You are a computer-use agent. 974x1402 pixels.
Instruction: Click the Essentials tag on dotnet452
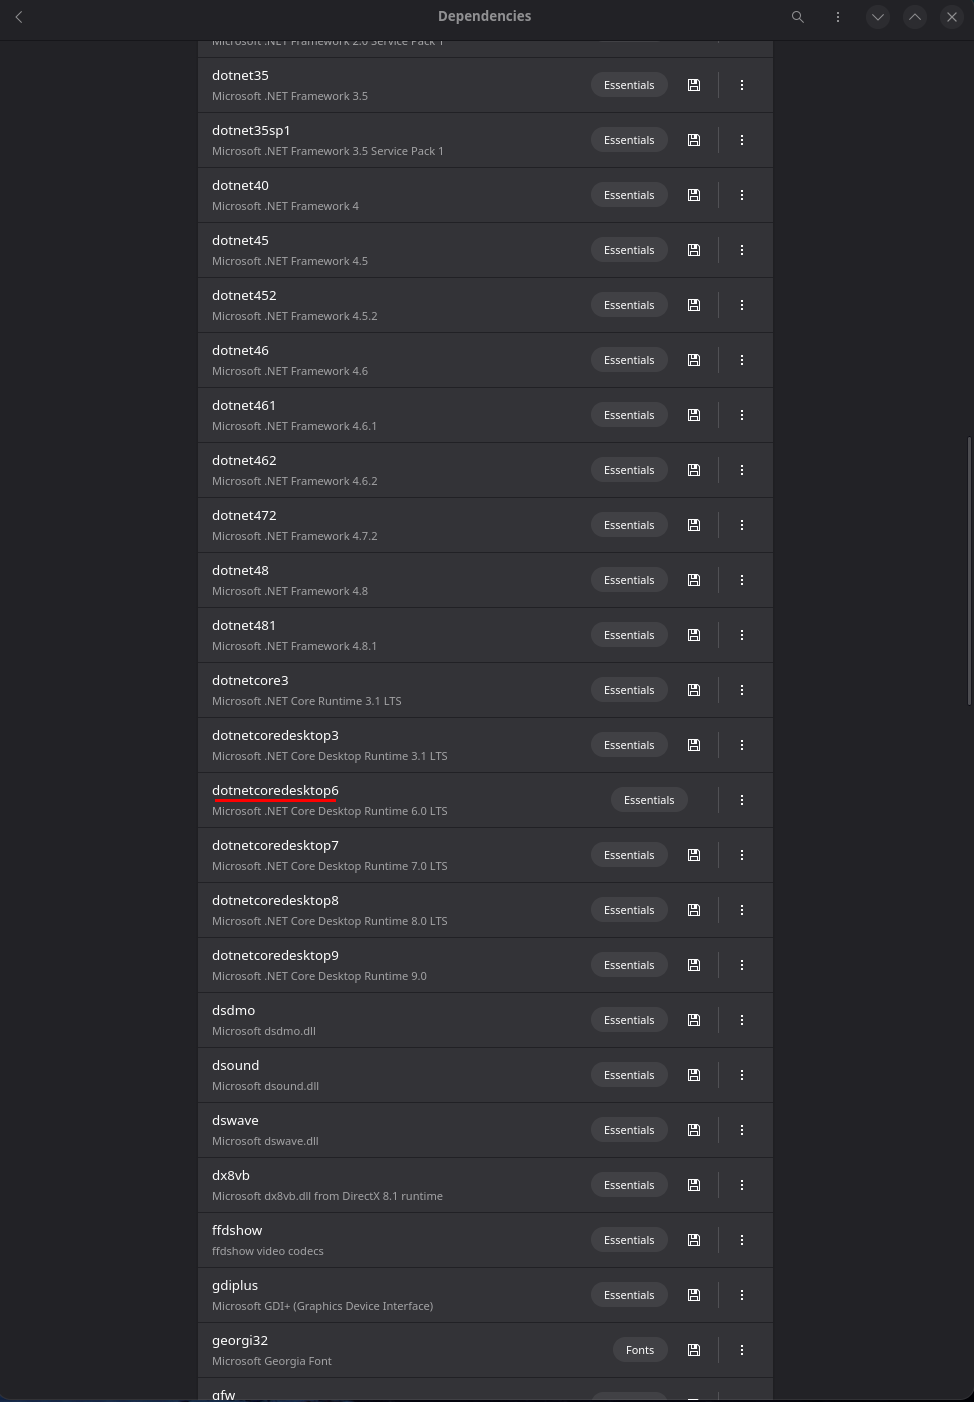click(x=629, y=305)
